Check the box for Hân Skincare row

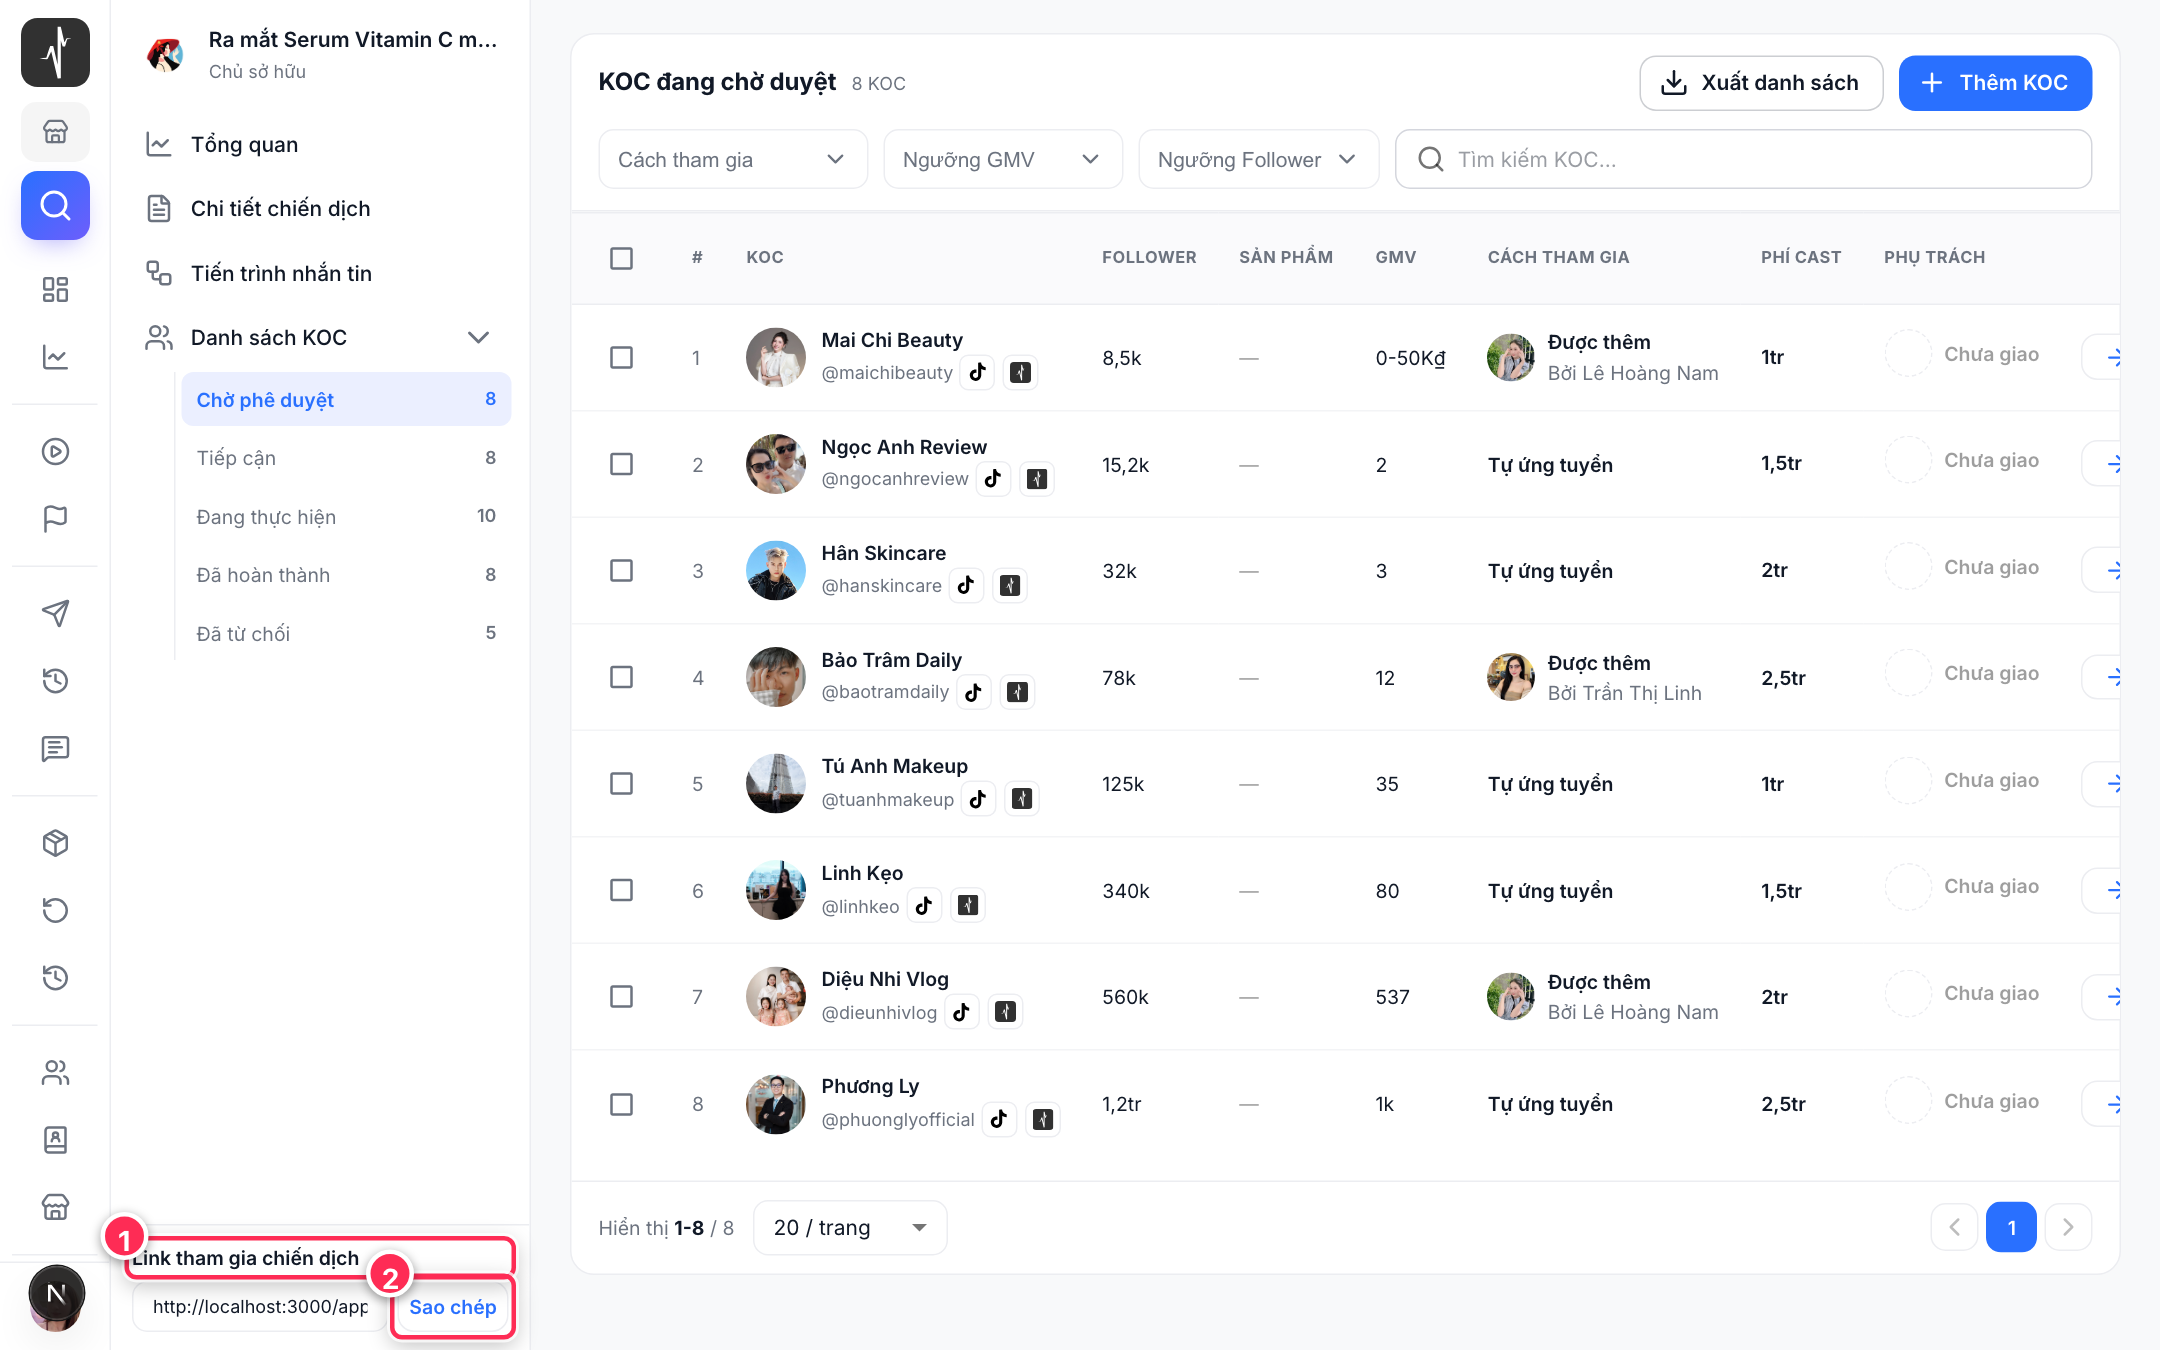(621, 570)
